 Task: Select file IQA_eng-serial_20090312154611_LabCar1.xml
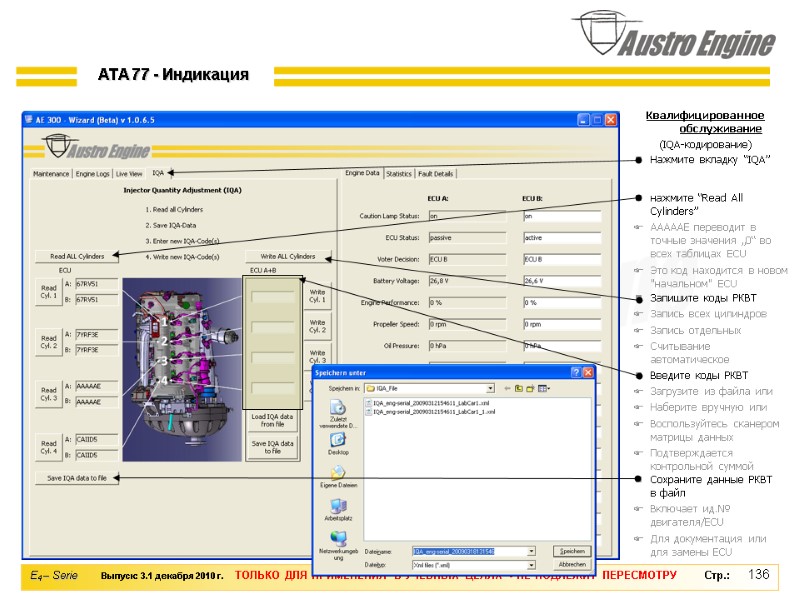pyautogui.click(x=428, y=403)
